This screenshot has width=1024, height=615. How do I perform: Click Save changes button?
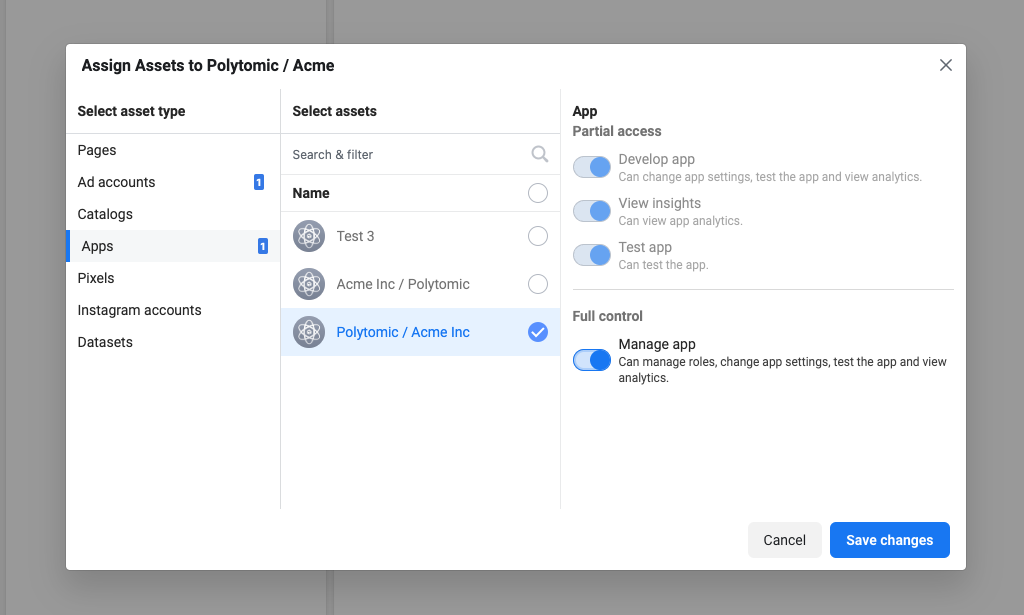889,540
